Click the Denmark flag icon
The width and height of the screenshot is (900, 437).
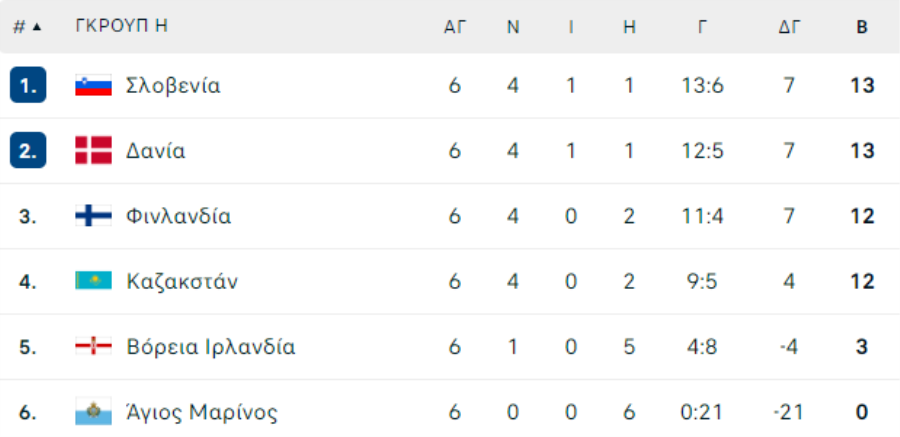[93, 150]
